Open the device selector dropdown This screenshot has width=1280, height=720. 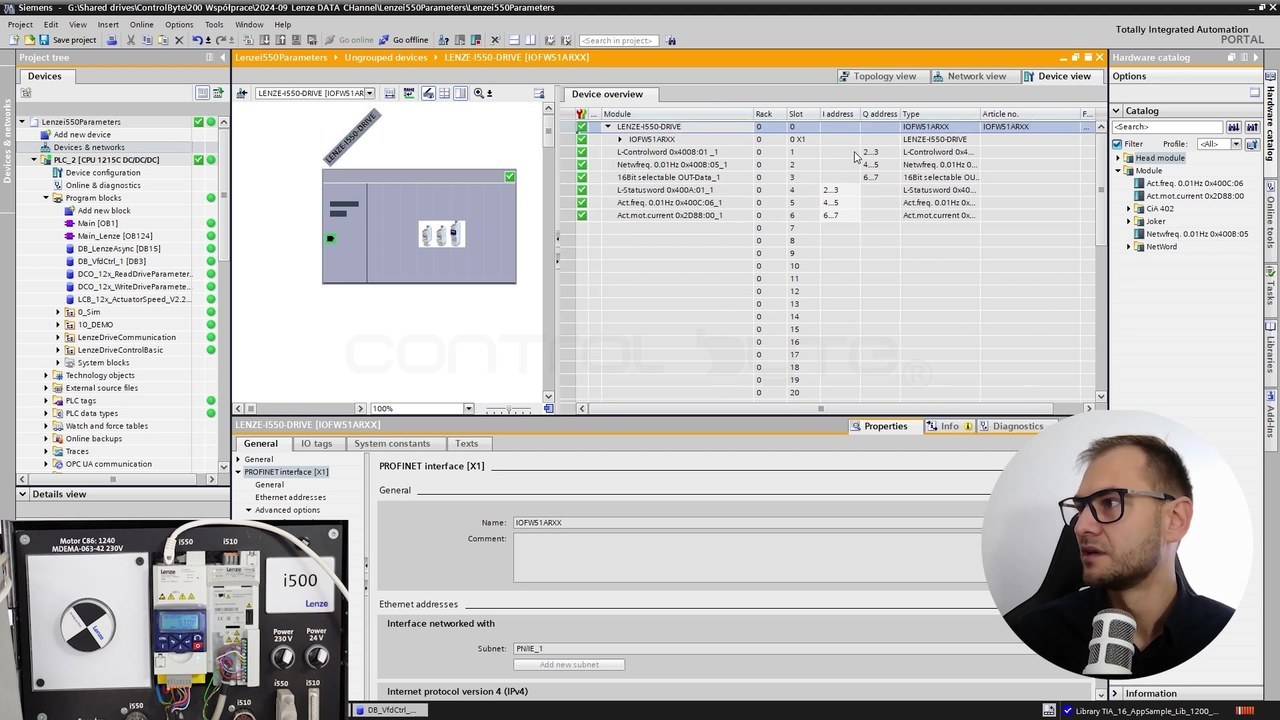pyautogui.click(x=369, y=93)
